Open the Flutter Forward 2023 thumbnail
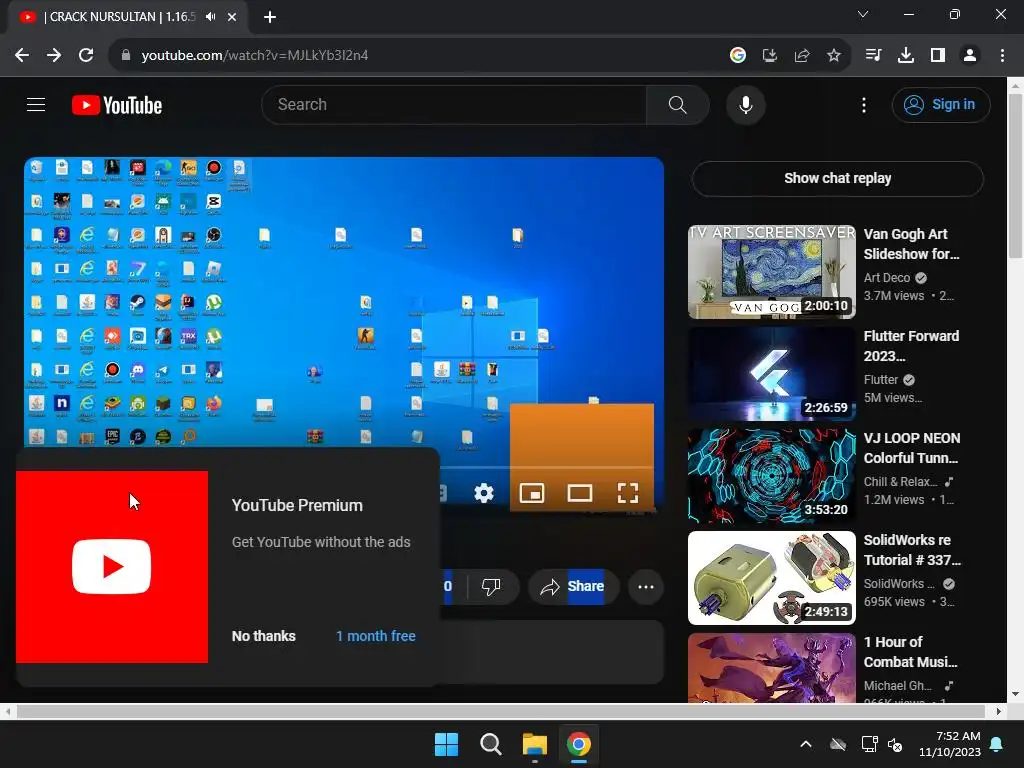 coord(771,374)
